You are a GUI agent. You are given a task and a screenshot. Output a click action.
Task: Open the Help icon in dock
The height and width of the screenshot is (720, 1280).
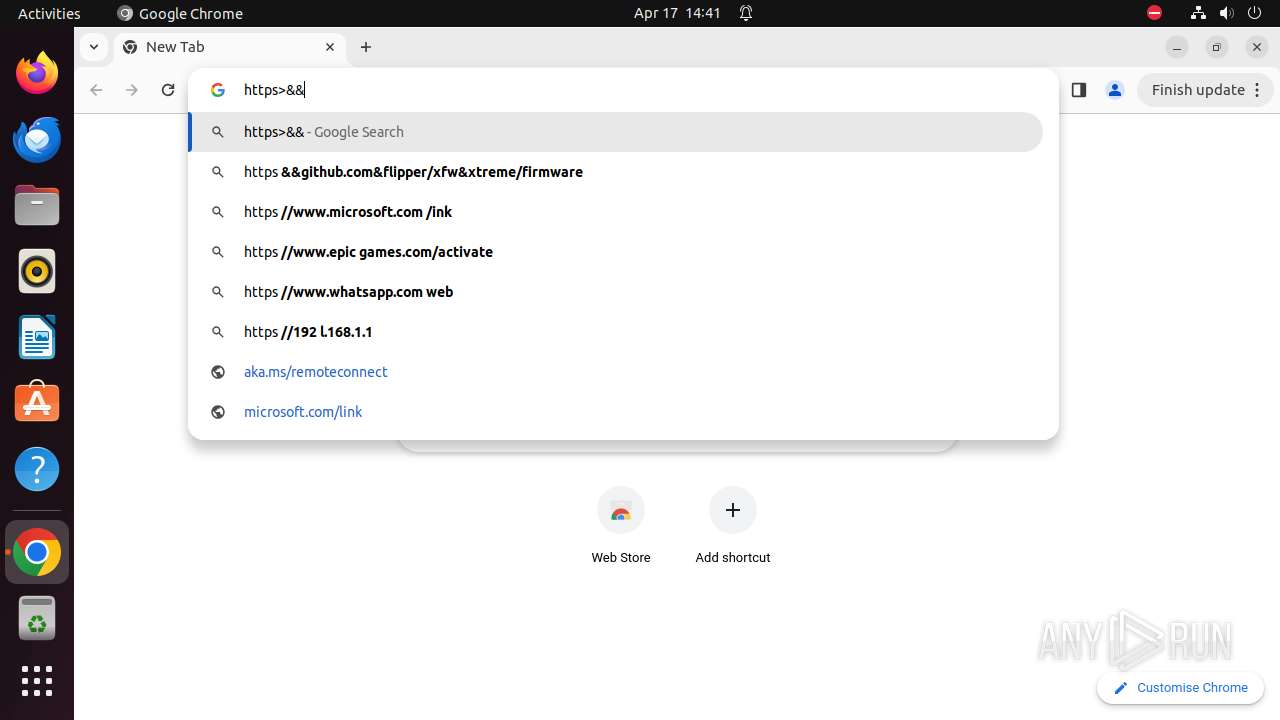click(37, 469)
